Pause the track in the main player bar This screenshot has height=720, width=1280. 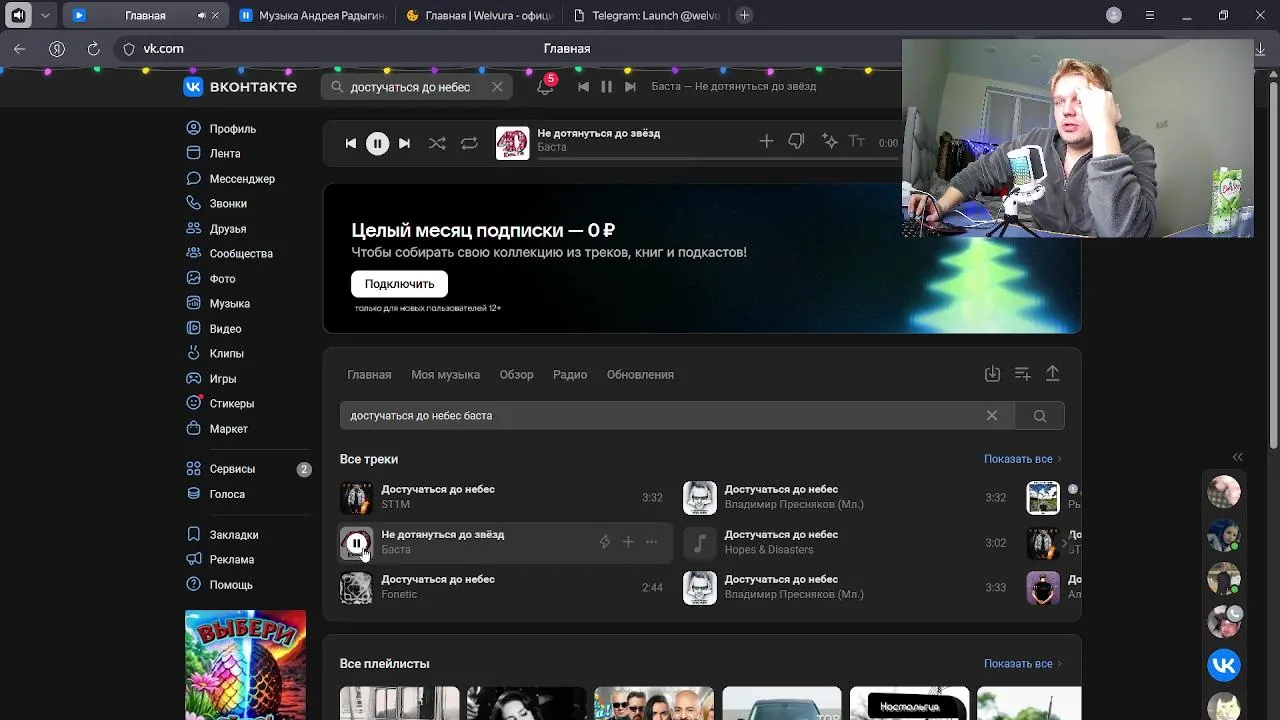(x=377, y=143)
